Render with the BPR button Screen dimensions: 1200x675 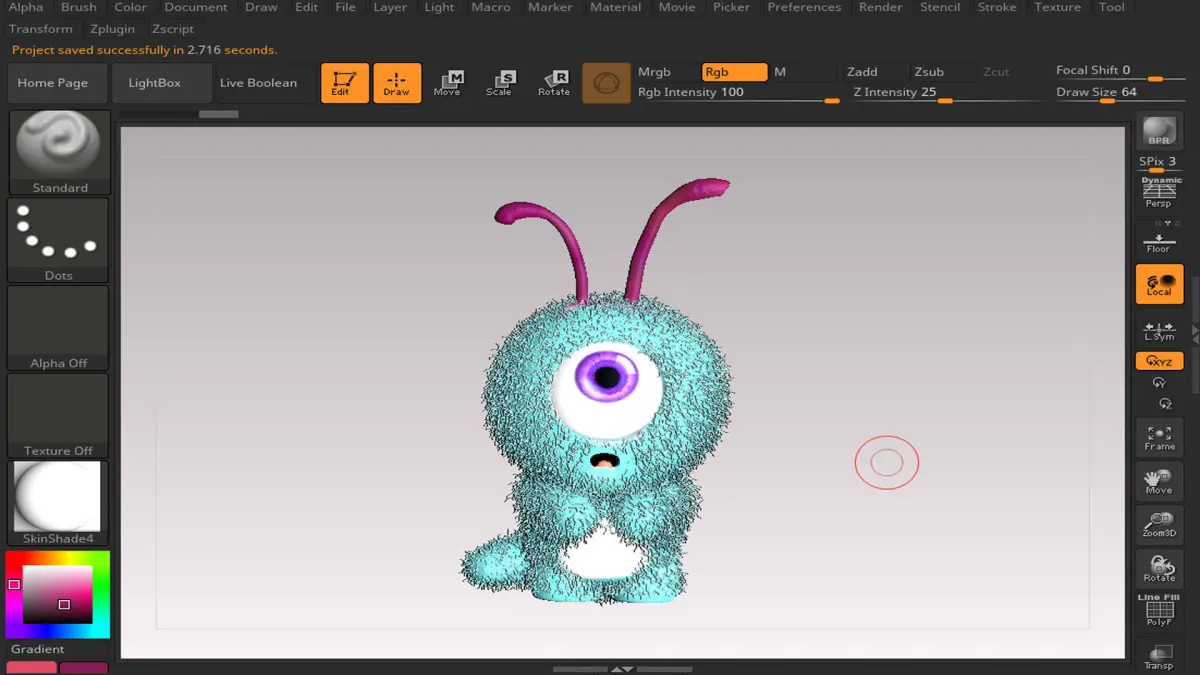[1159, 131]
